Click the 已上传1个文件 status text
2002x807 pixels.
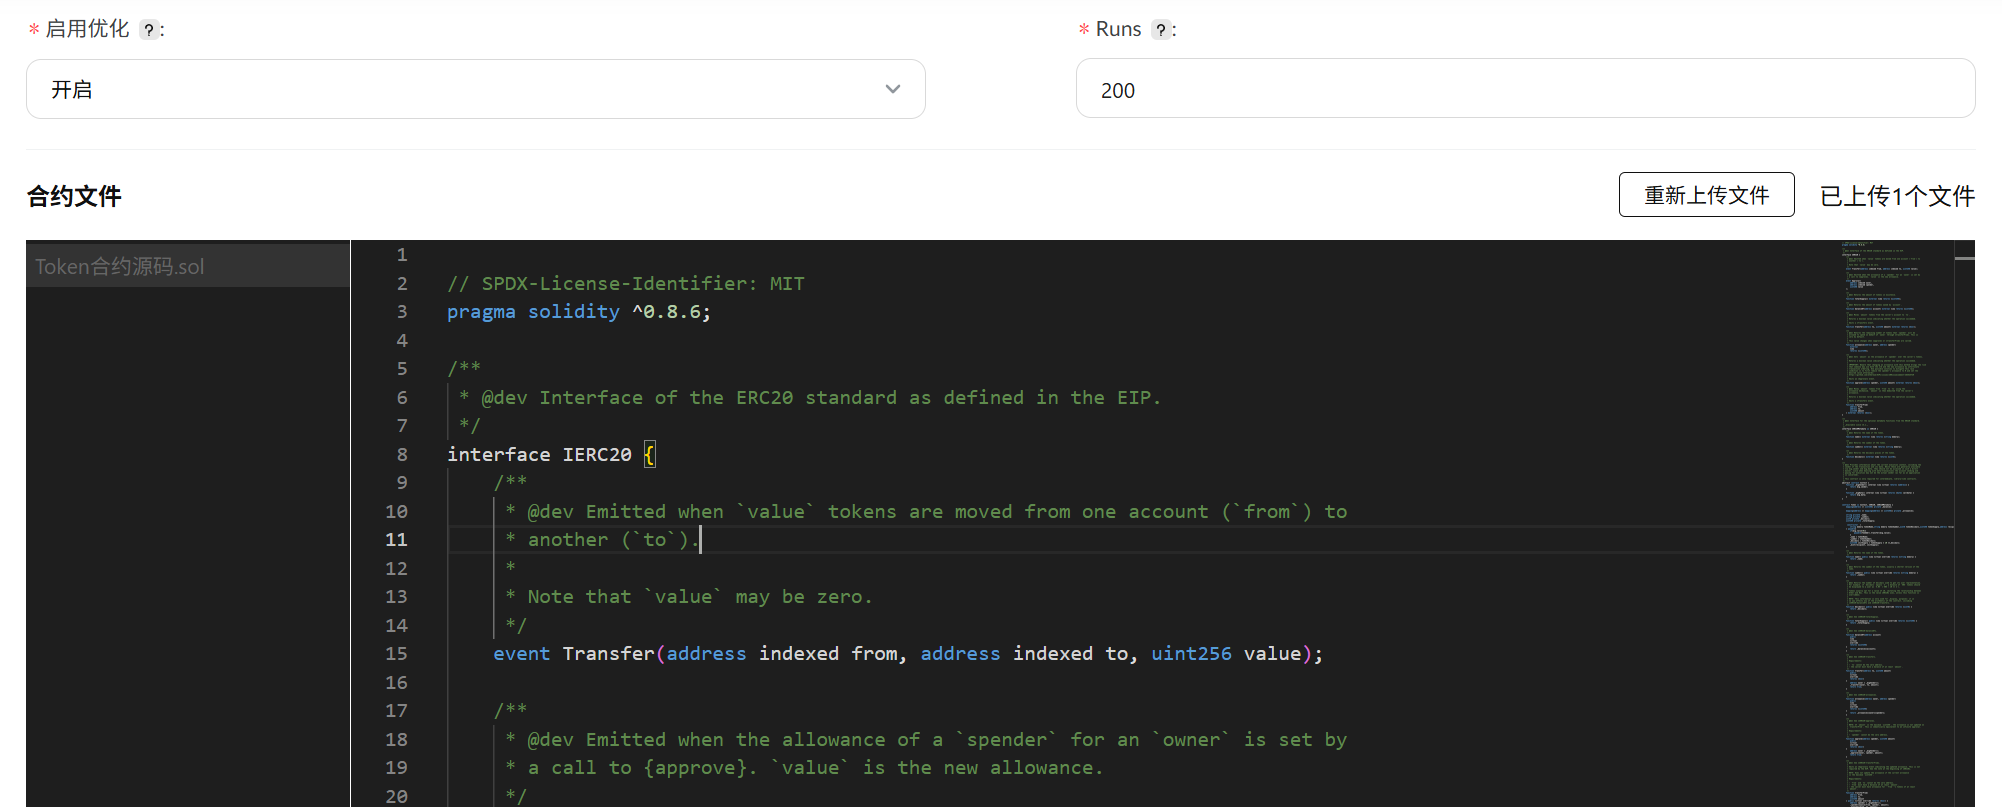point(1896,196)
